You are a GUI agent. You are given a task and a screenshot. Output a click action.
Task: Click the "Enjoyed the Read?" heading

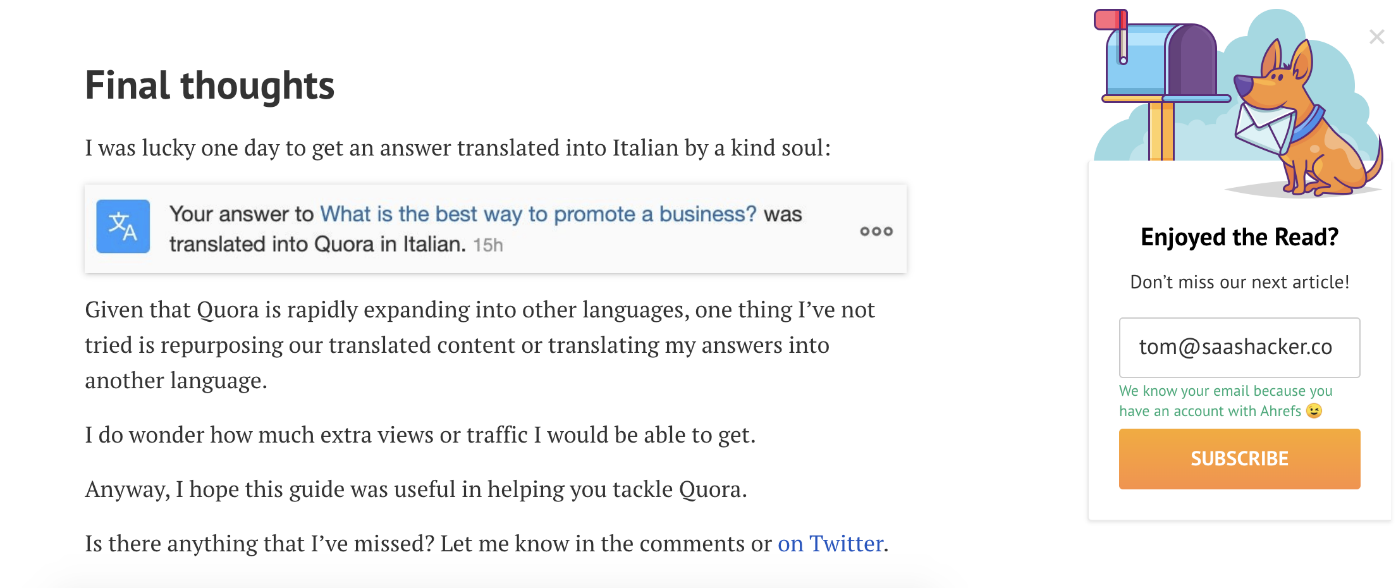[x=1239, y=237]
